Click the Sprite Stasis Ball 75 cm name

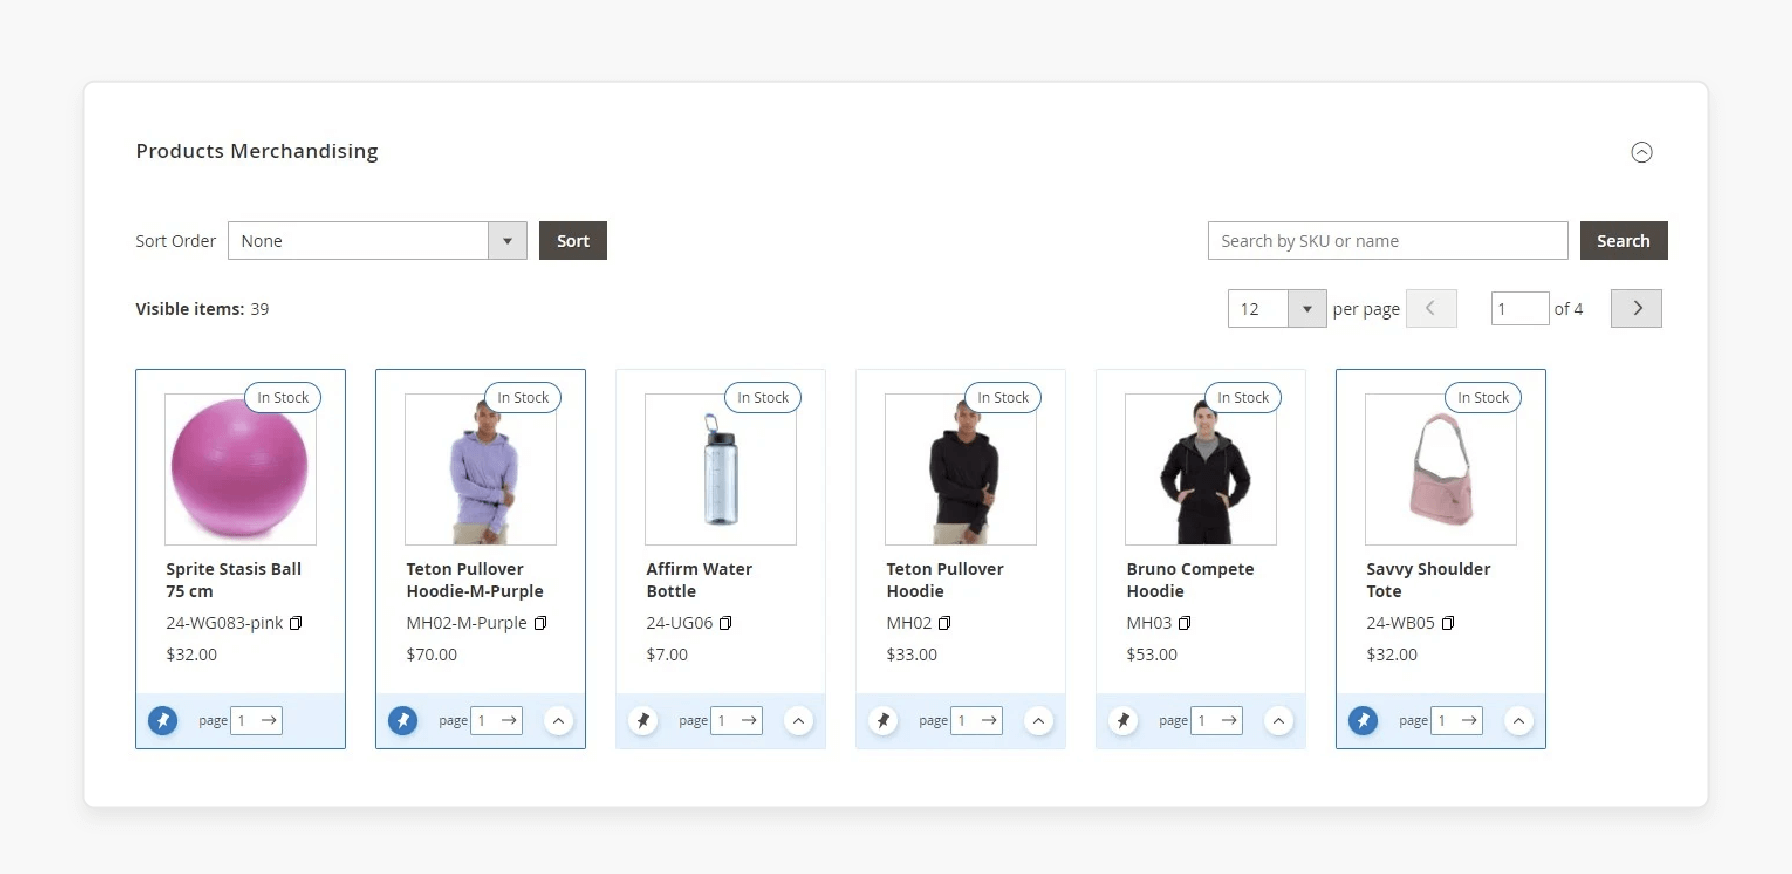point(233,580)
